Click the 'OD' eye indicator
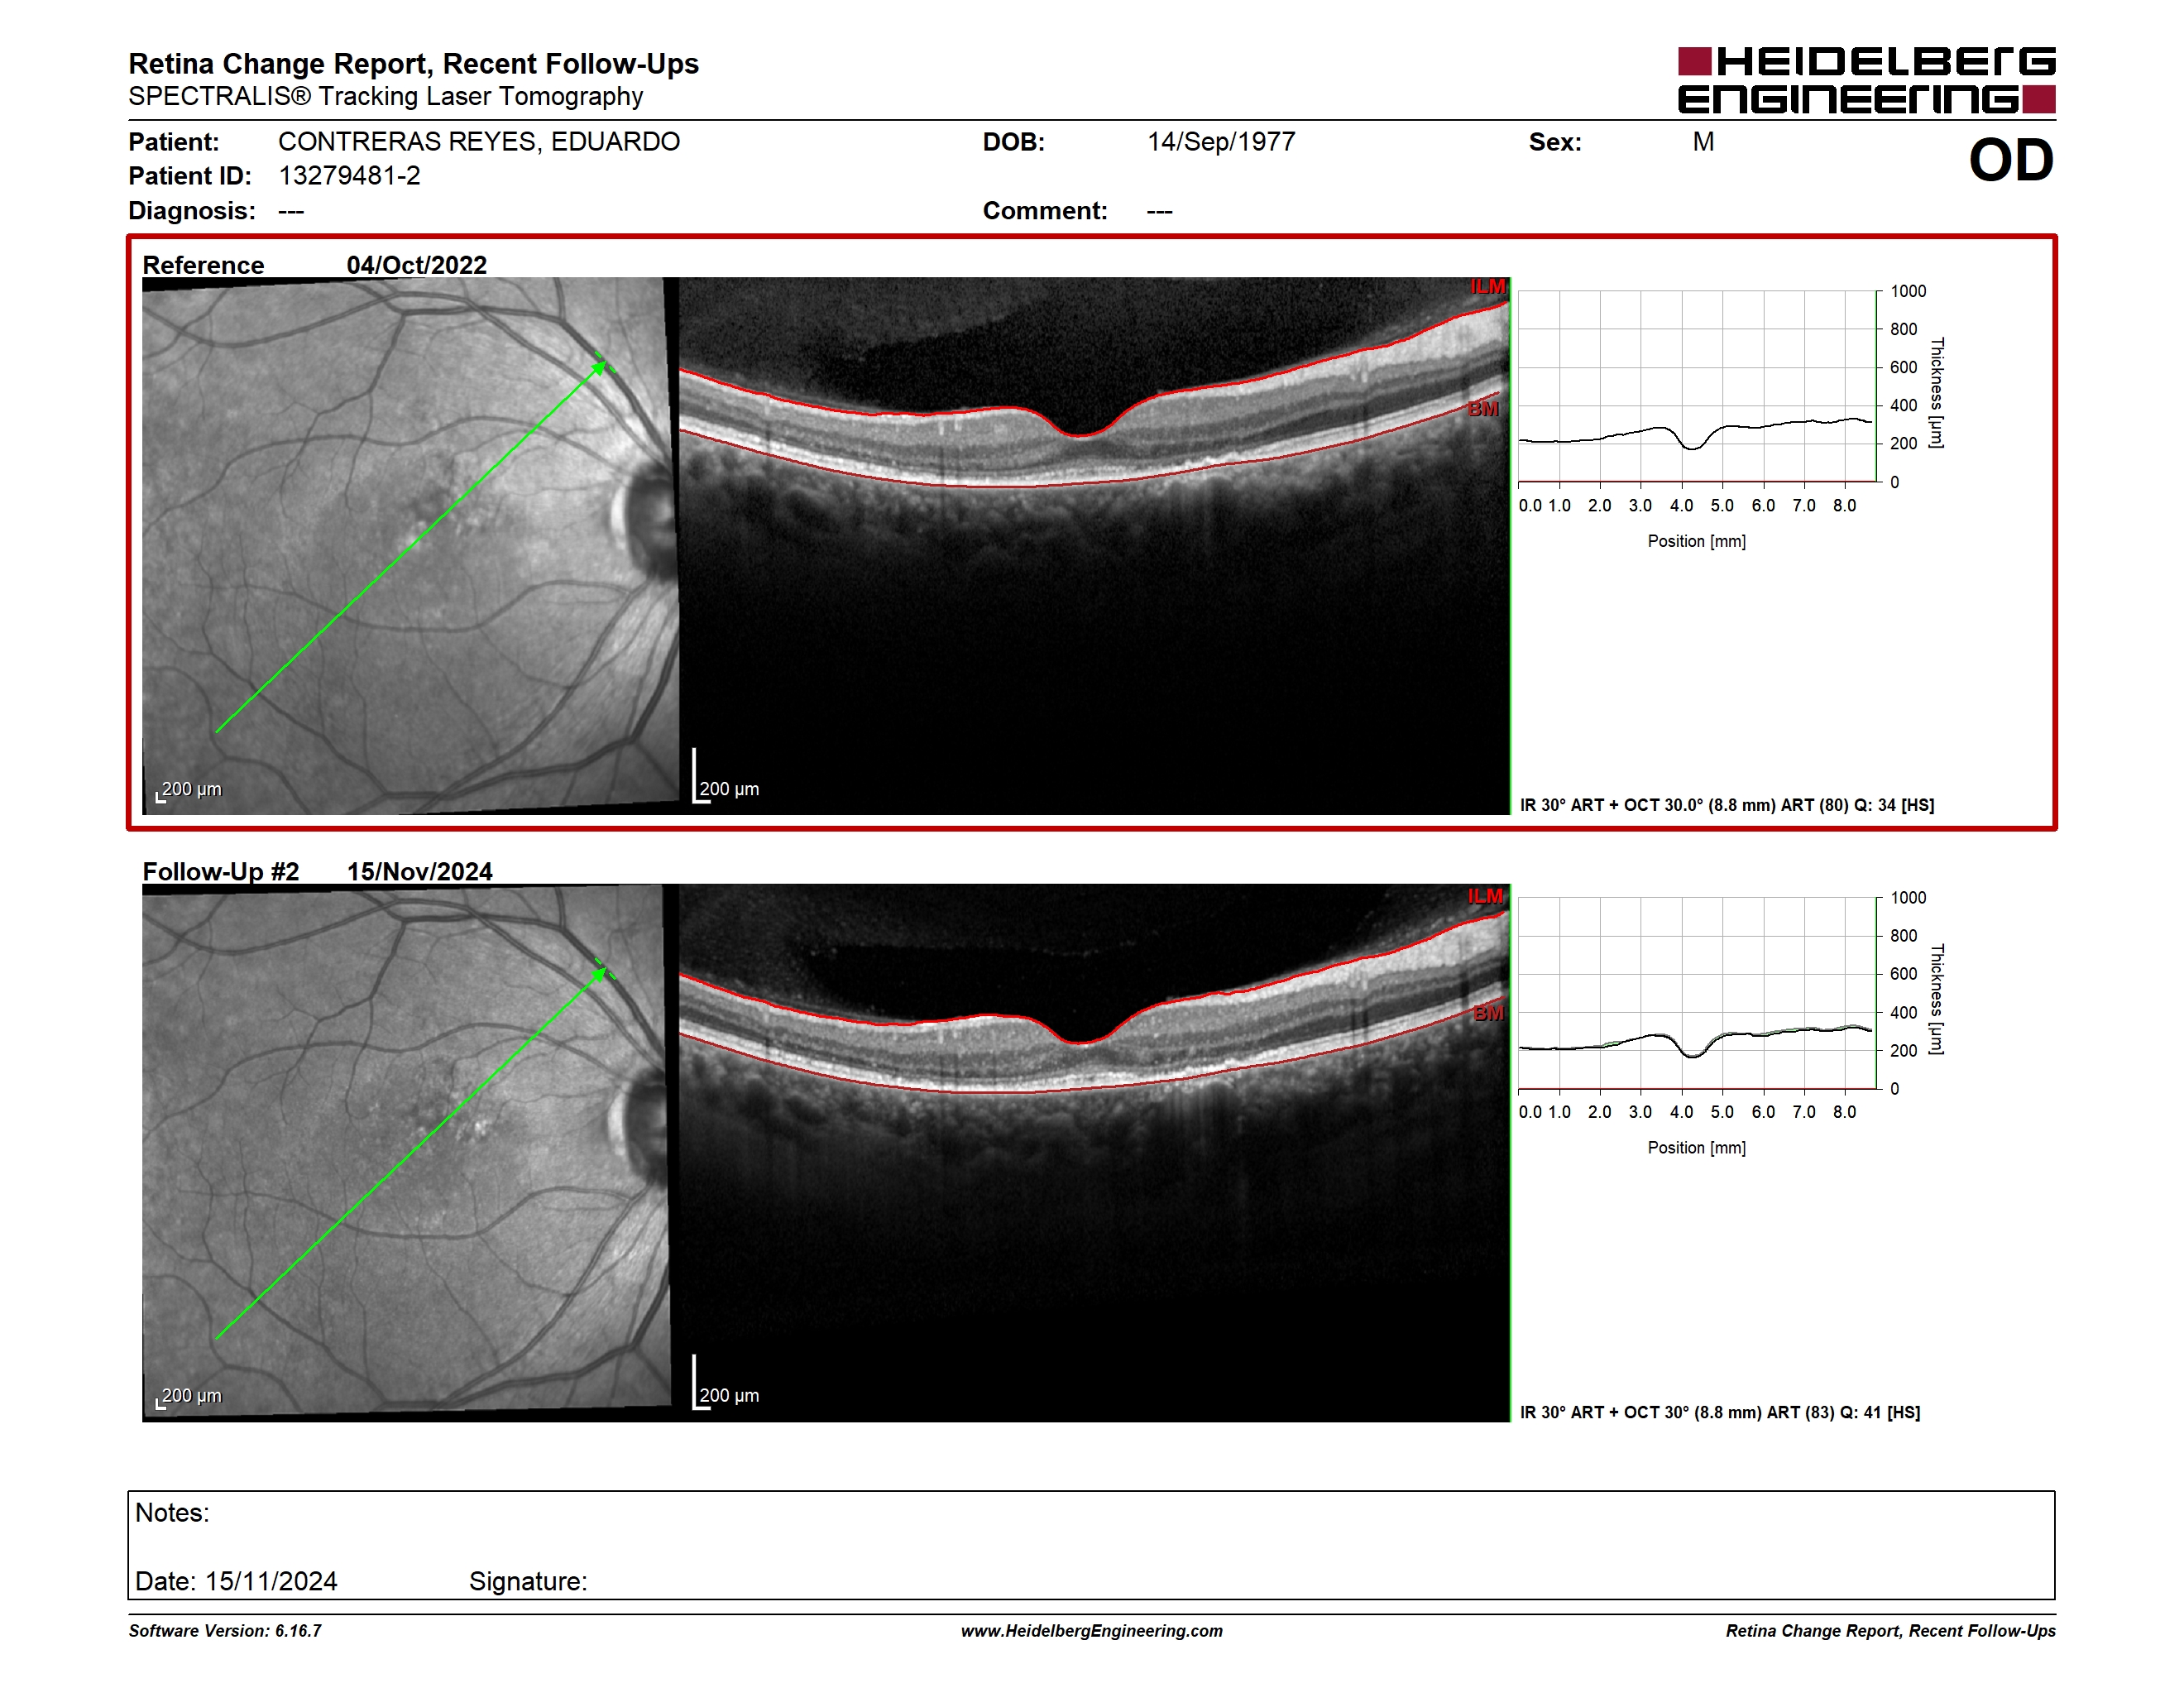2184x1688 pixels. point(2011,160)
